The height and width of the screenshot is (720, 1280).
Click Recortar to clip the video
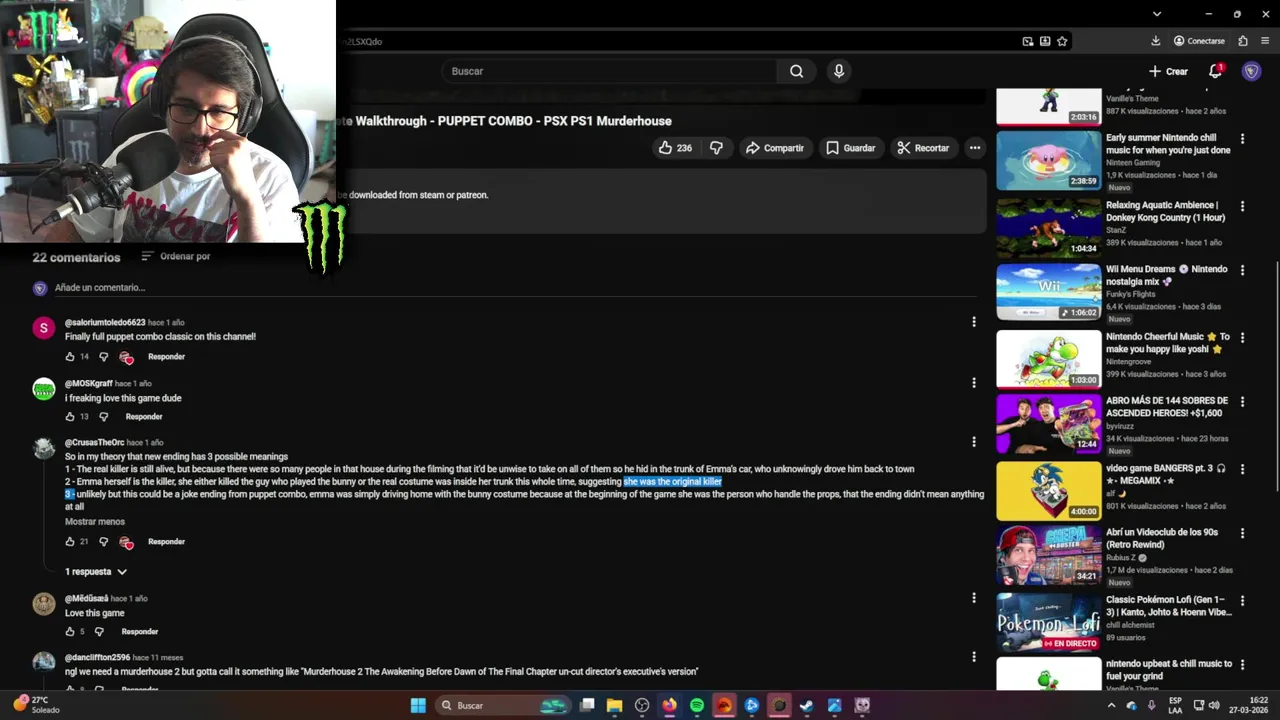tap(922, 148)
